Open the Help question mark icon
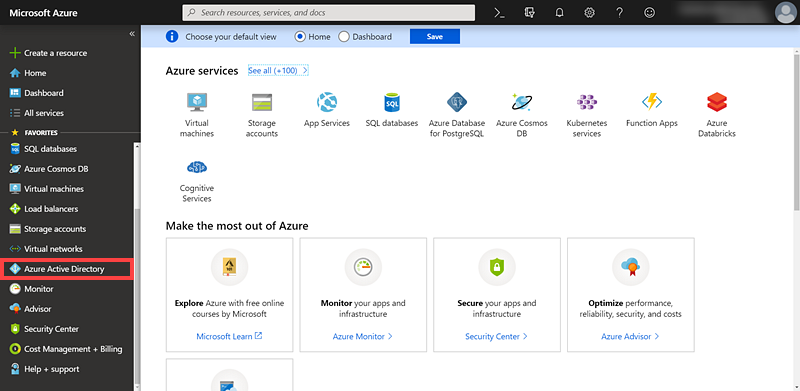Image resolution: width=800 pixels, height=391 pixels. (x=619, y=13)
